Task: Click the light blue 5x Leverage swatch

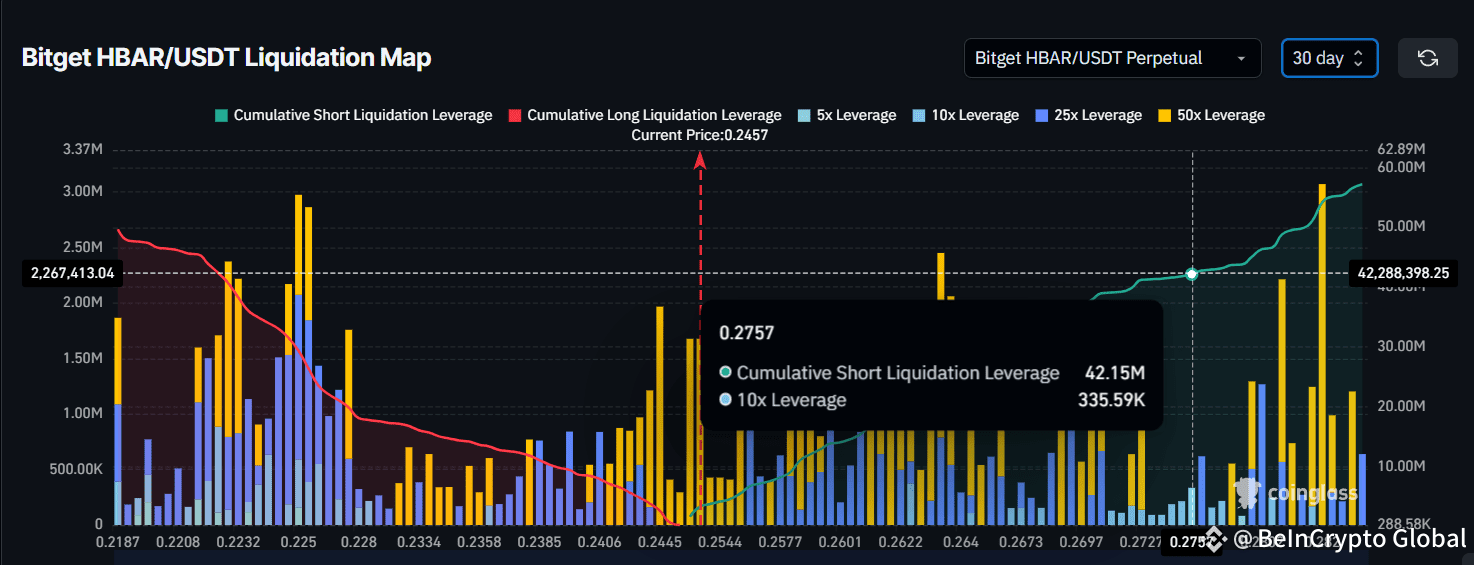Action: (803, 115)
